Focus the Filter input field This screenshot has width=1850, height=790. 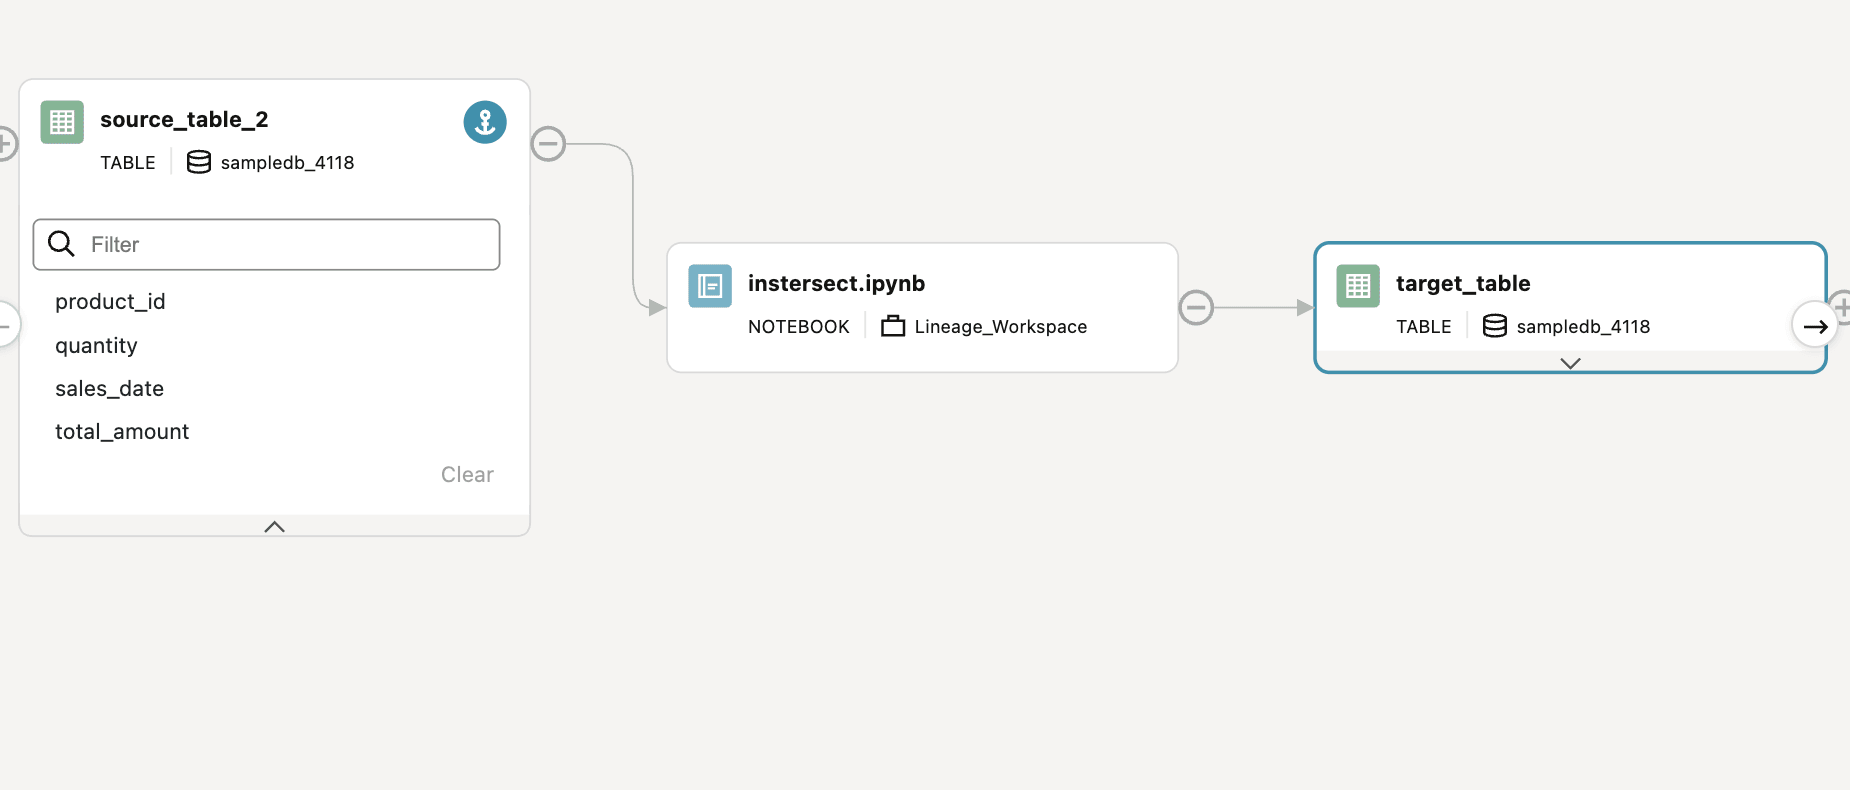(x=266, y=244)
